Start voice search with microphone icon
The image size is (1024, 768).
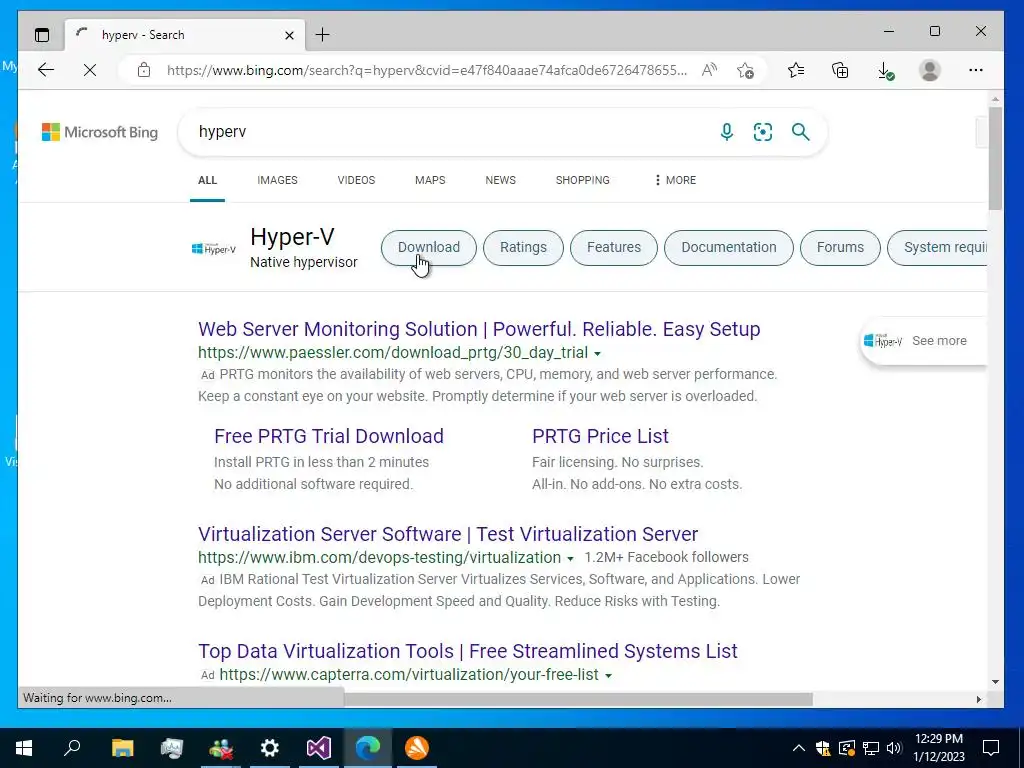(x=726, y=132)
